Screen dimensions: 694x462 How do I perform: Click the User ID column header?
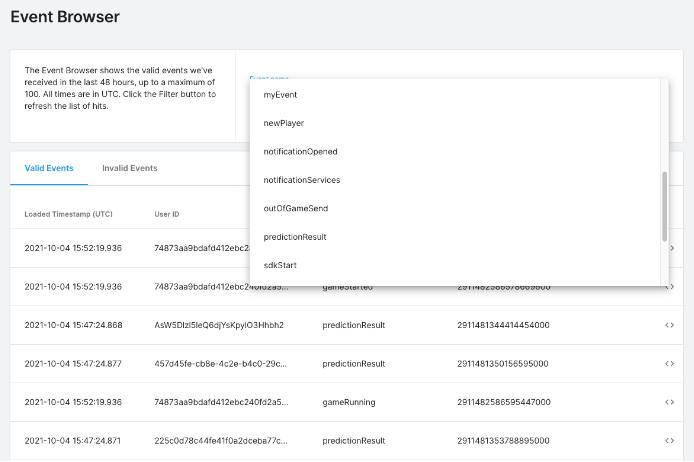tap(167, 214)
